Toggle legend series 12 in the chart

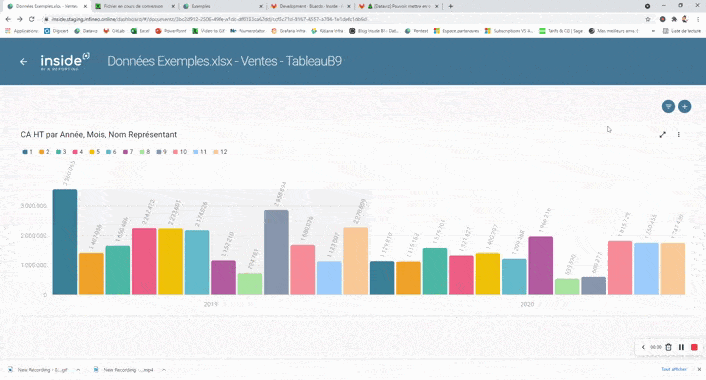pos(220,152)
